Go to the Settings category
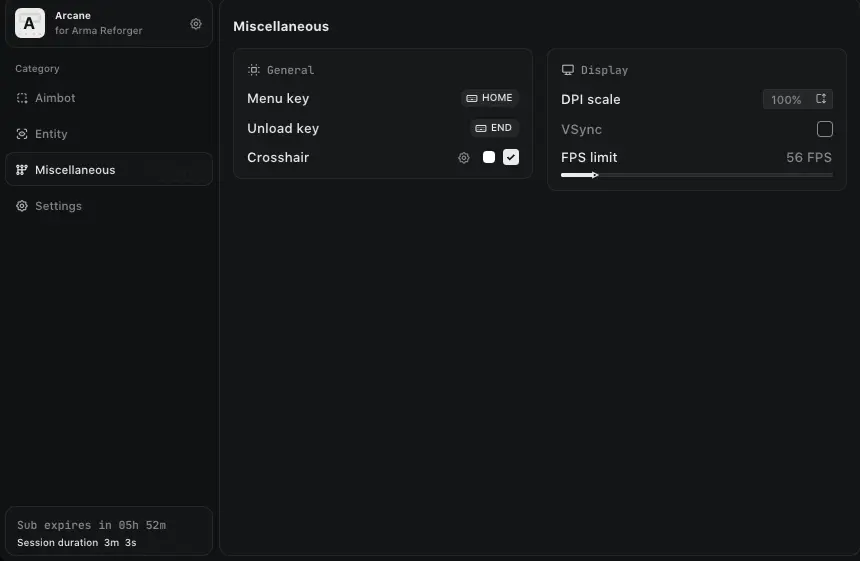The image size is (860, 561). pyautogui.click(x=58, y=206)
